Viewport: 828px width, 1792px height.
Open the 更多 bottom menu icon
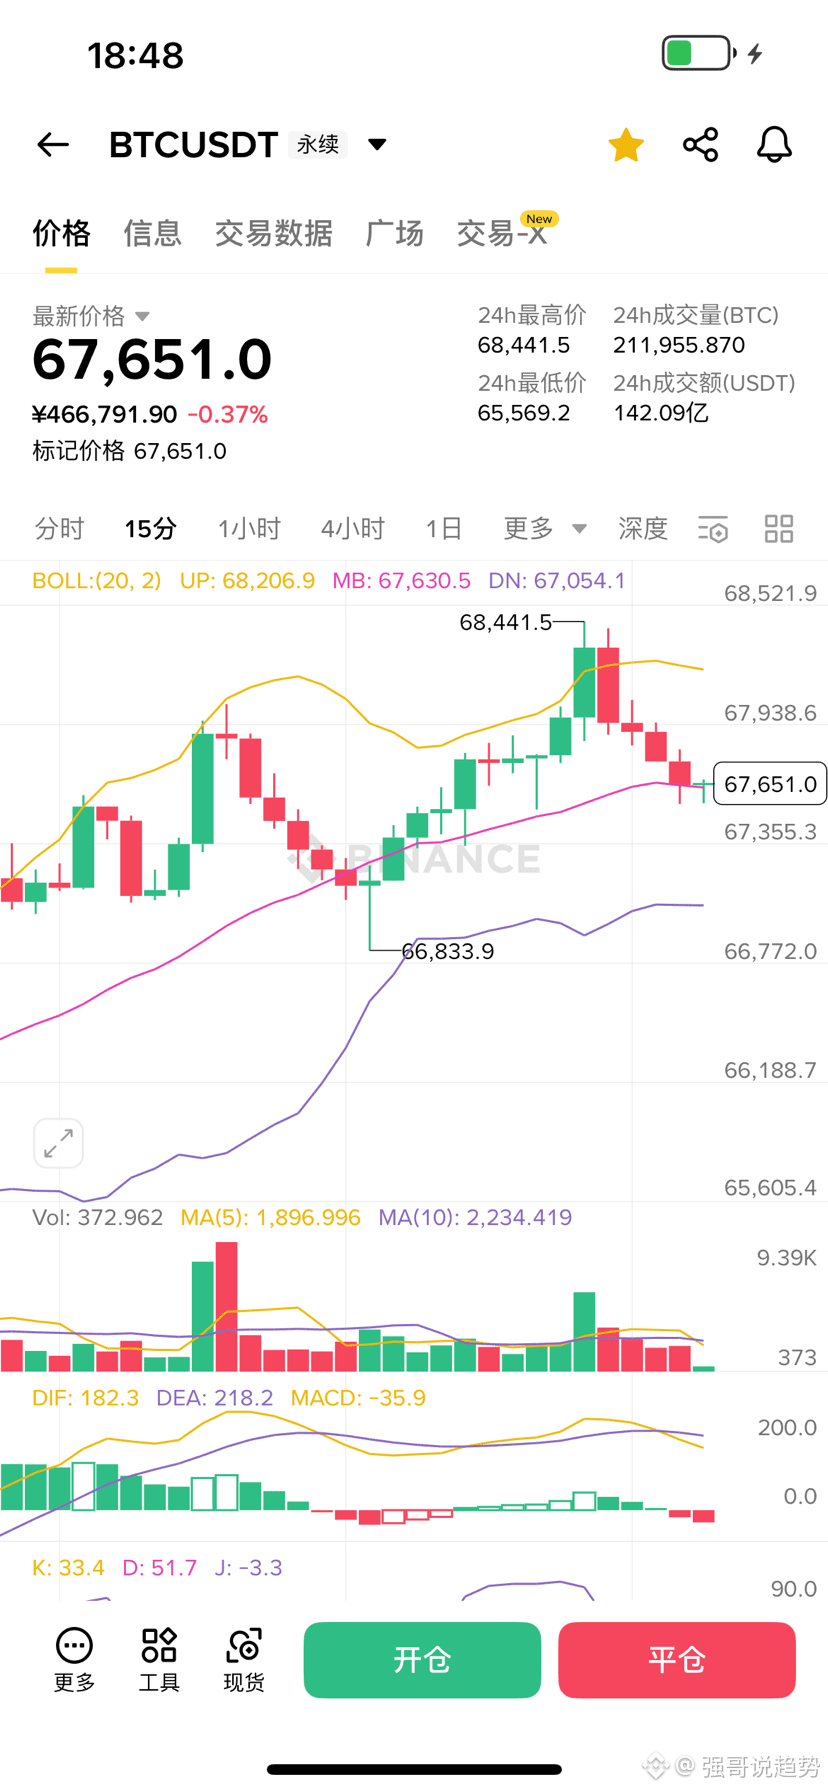click(x=74, y=1659)
